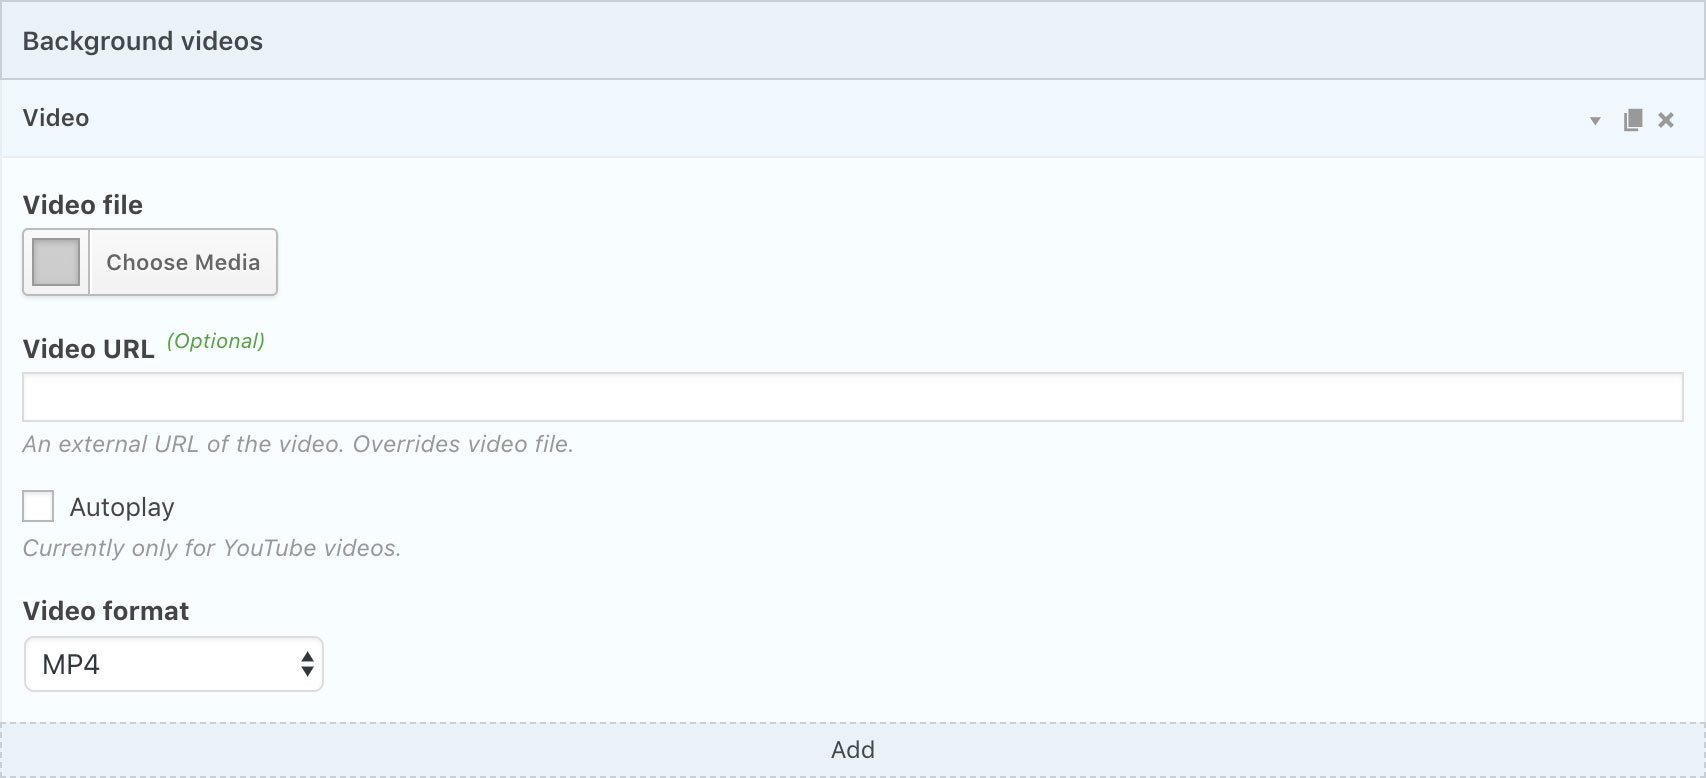Click the Video URL field label
Screen dimensions: 1706x778
(x=88, y=349)
